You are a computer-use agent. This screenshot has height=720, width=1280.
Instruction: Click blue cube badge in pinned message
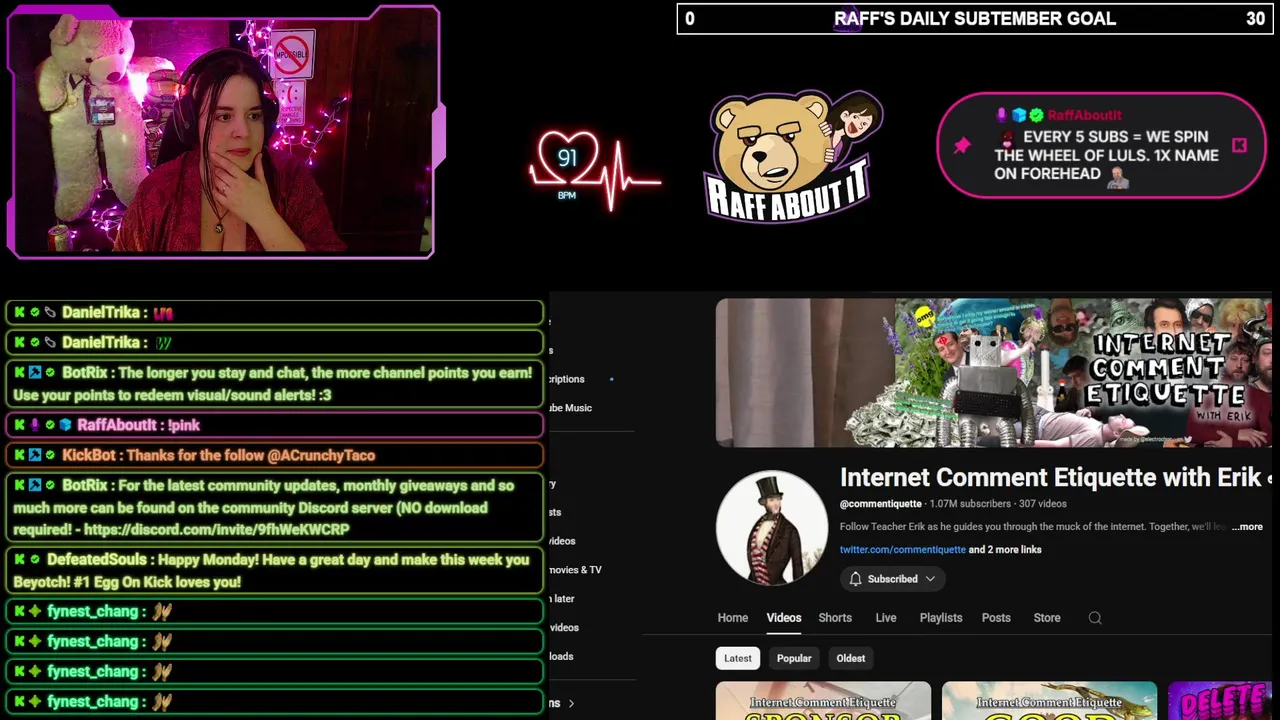1020,115
